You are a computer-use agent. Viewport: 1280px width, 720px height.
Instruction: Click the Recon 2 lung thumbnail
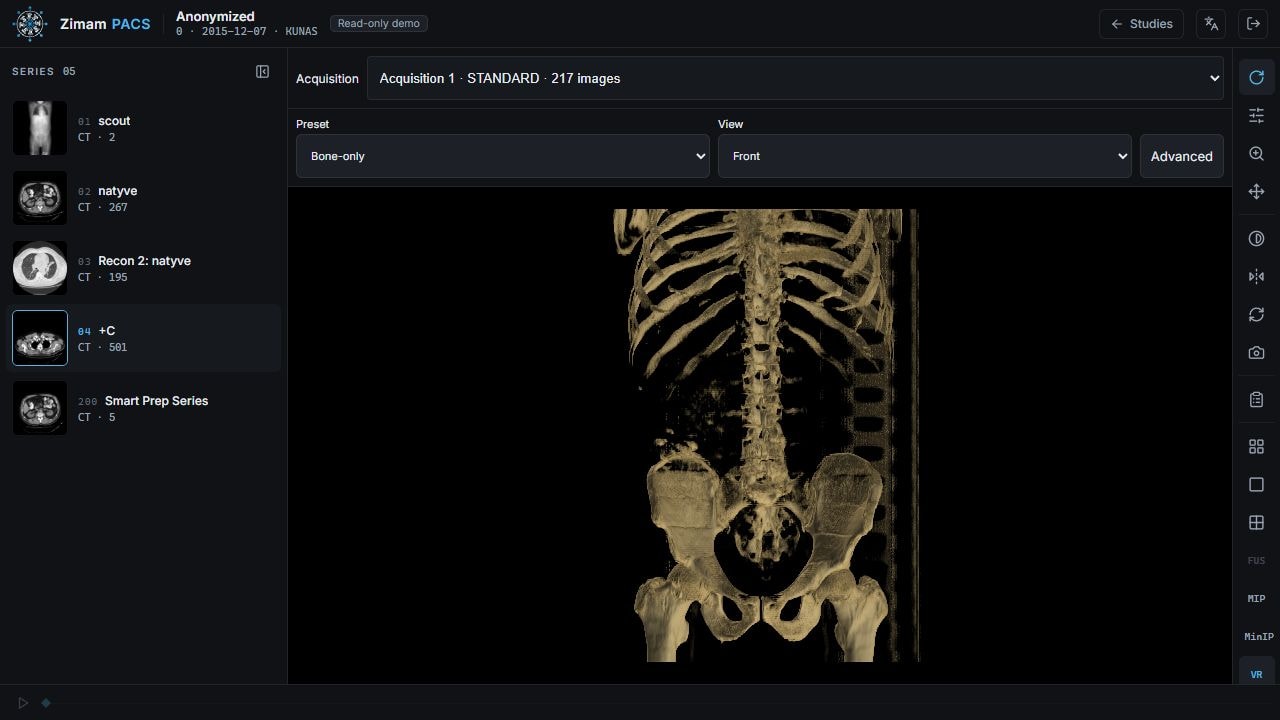coord(40,268)
